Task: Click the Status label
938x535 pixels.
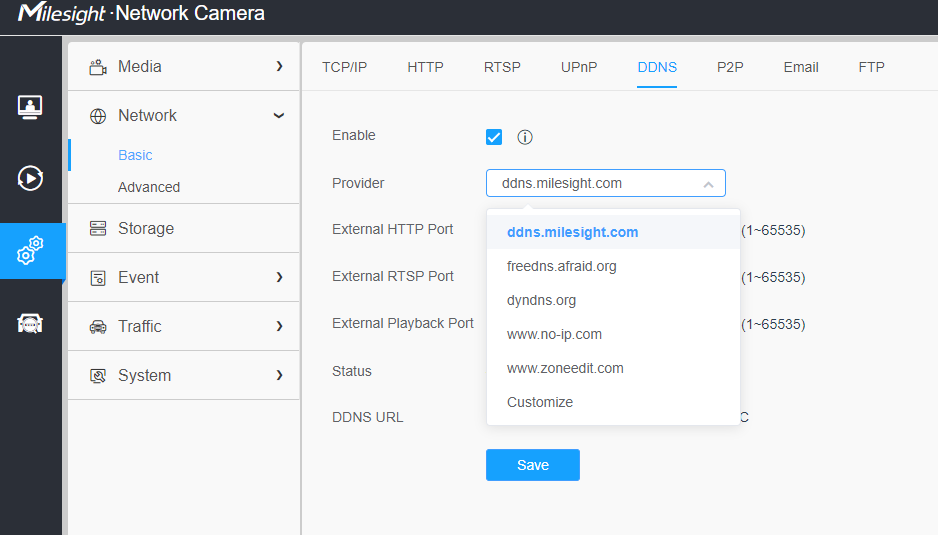Action: [x=352, y=371]
